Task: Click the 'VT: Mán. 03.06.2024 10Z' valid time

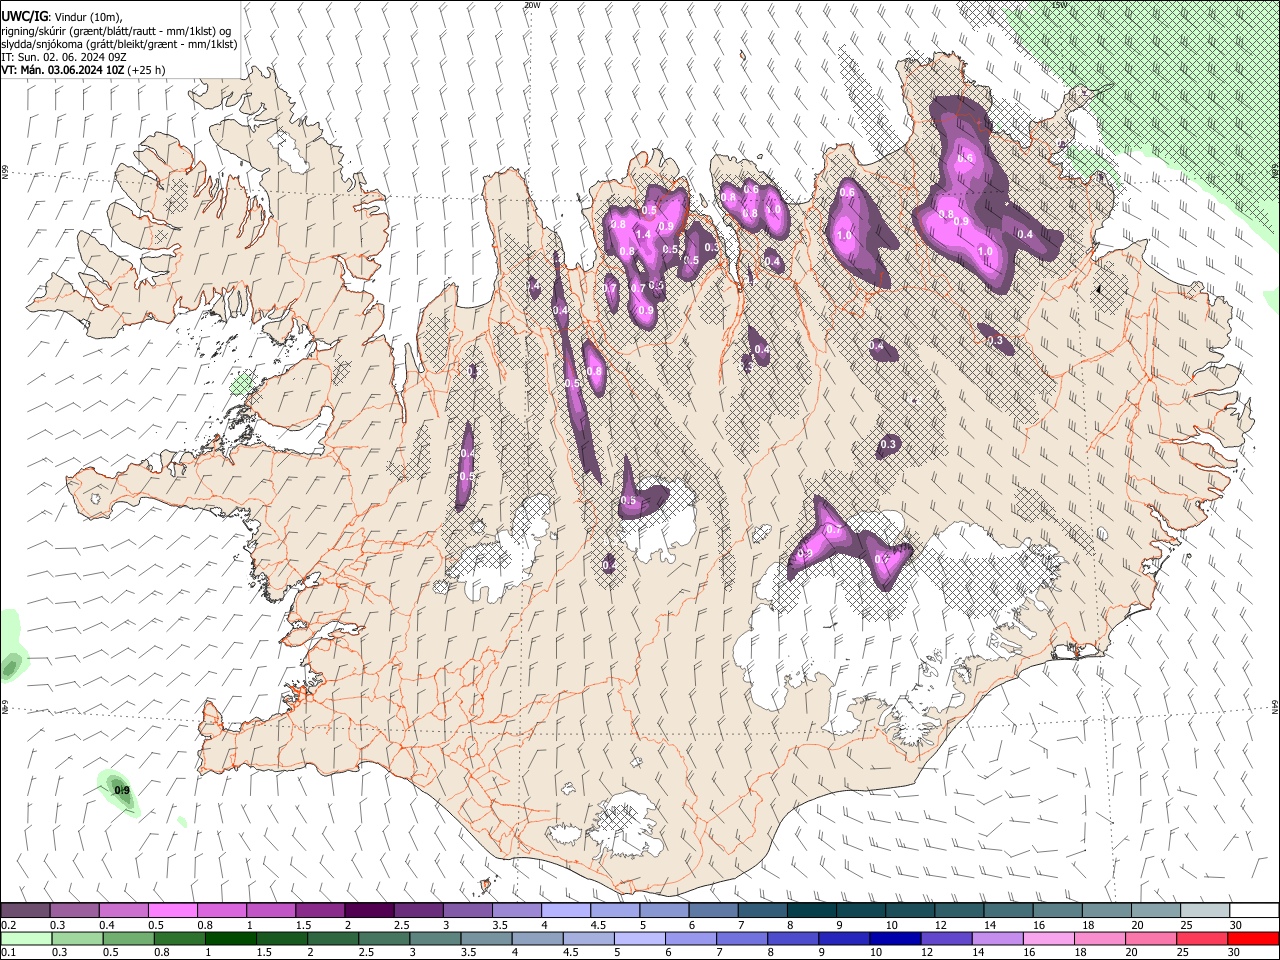Action: tap(62, 70)
